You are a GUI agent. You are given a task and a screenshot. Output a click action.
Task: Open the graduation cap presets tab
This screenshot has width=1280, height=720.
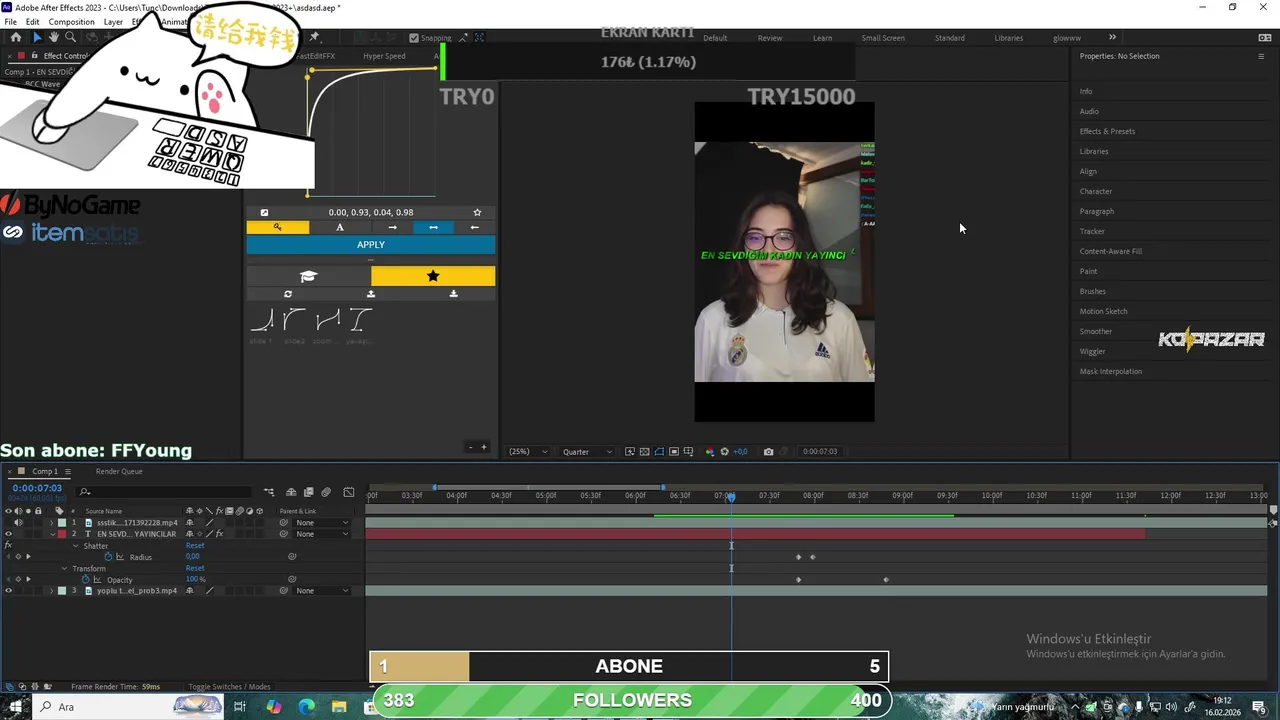(308, 276)
